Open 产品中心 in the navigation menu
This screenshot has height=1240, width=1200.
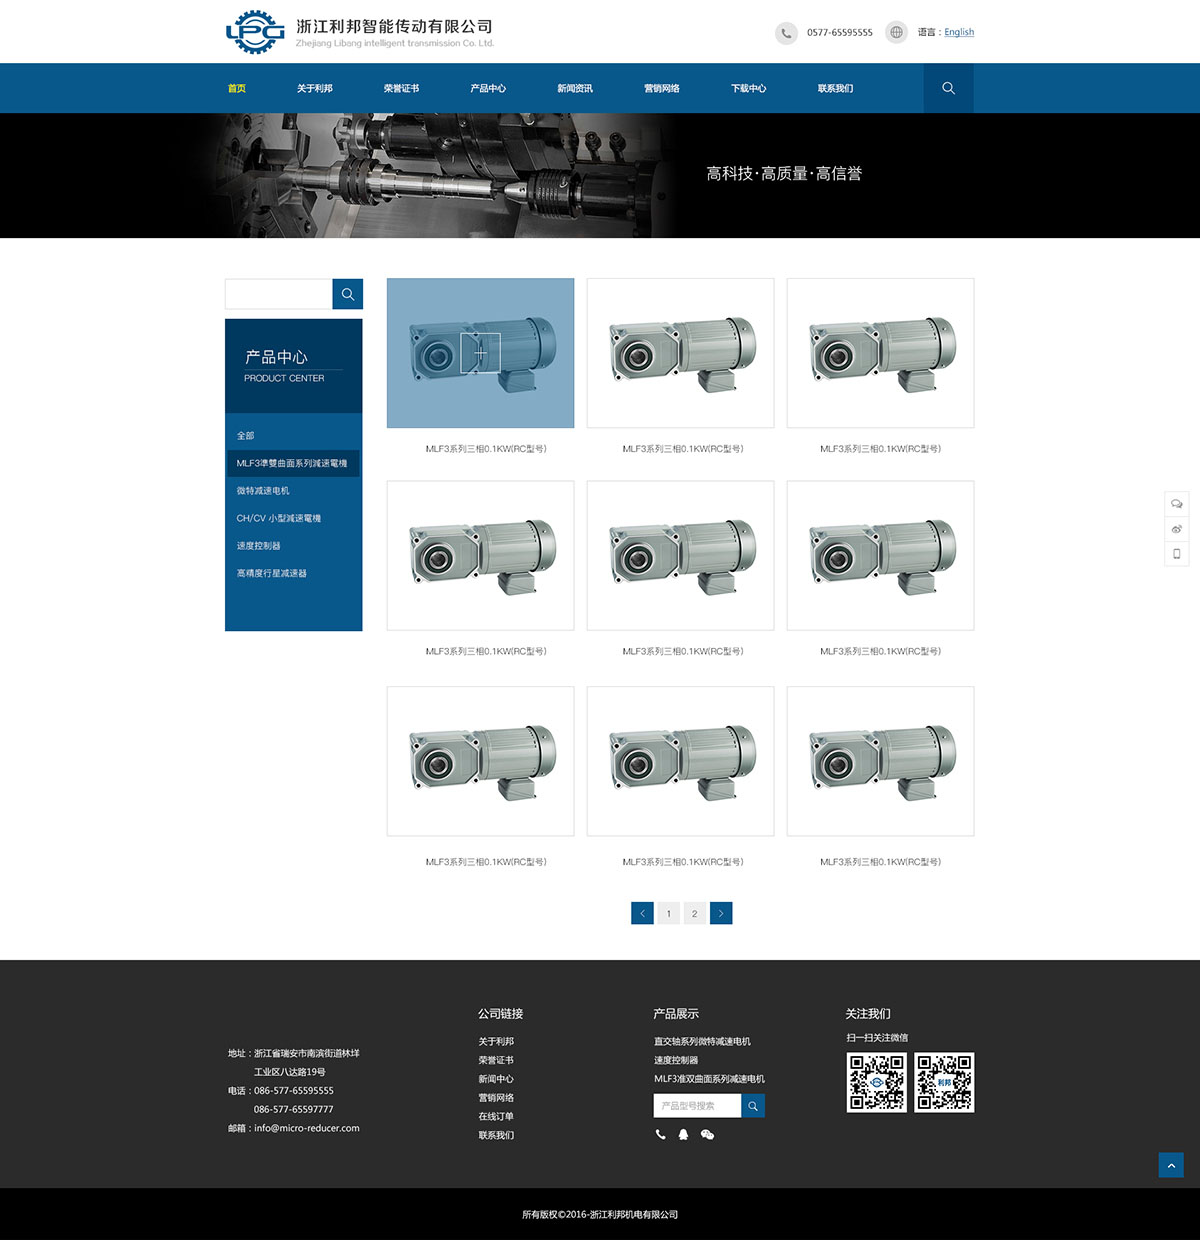point(488,88)
